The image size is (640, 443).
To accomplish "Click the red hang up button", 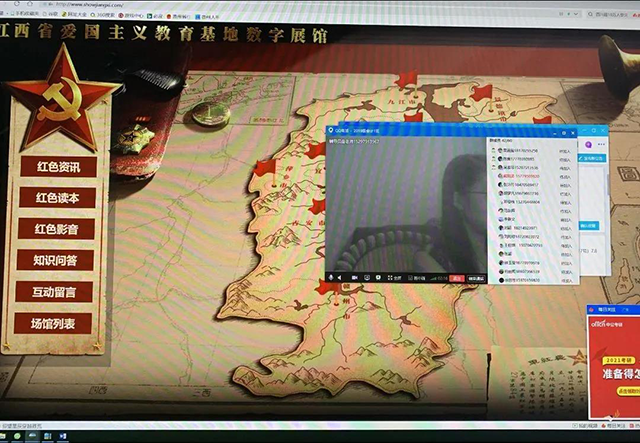I will (456, 278).
